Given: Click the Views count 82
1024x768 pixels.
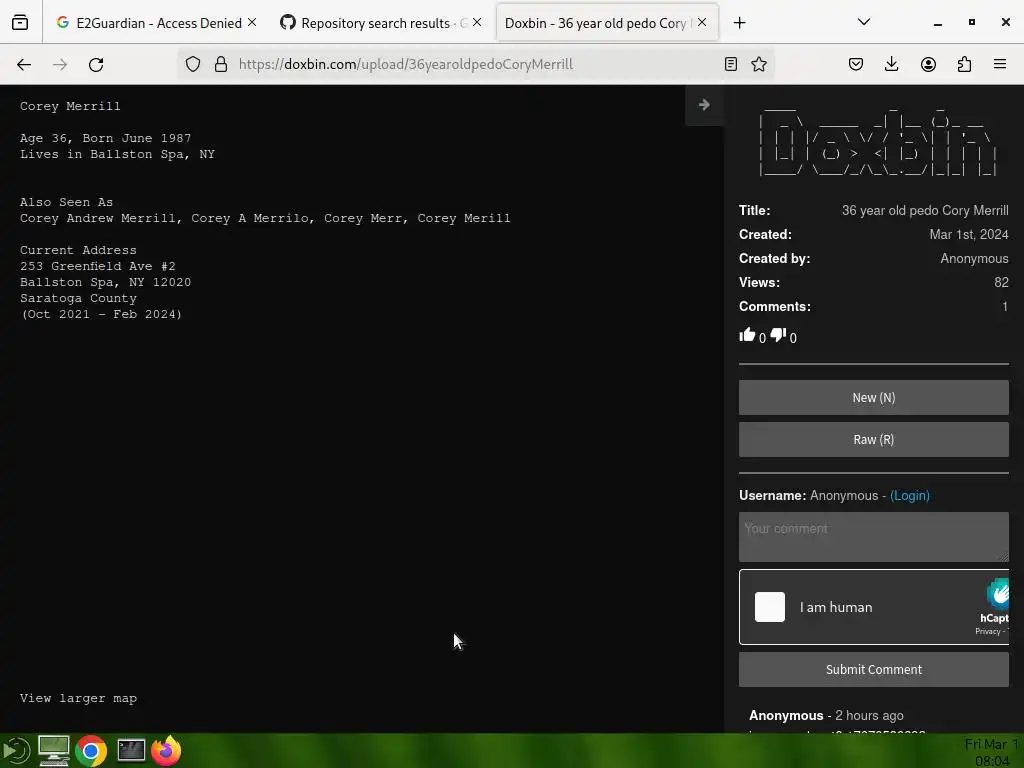Looking at the screenshot, I should point(1001,282).
